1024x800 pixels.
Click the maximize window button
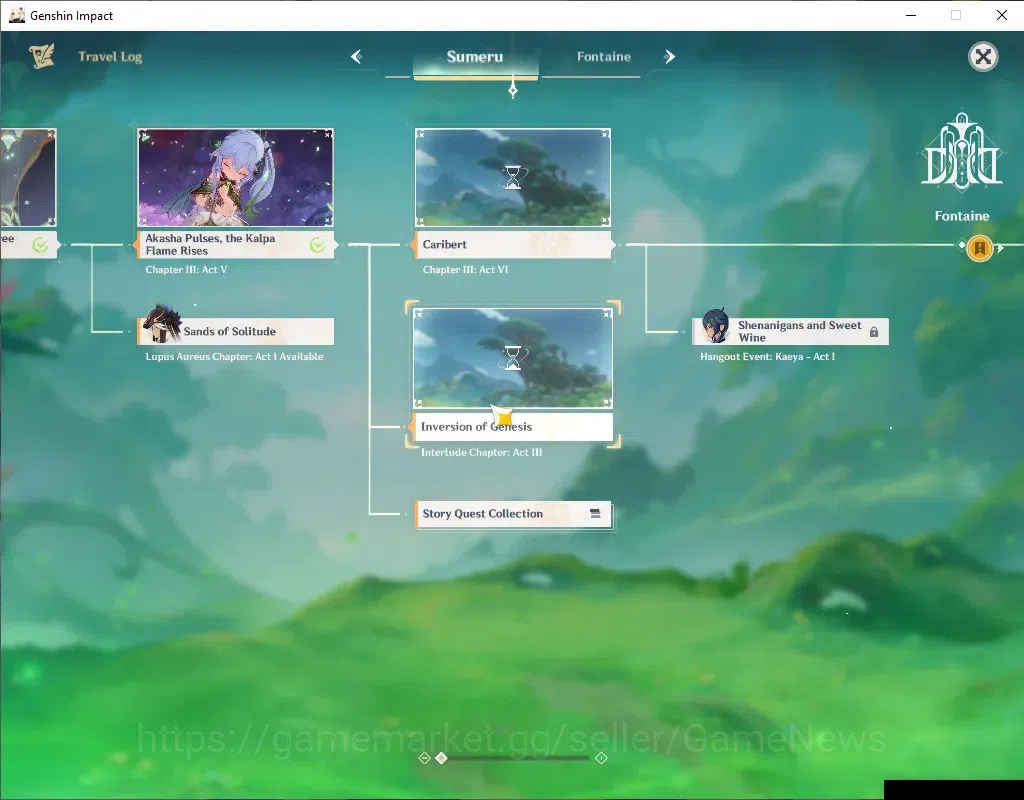pyautogui.click(x=956, y=15)
